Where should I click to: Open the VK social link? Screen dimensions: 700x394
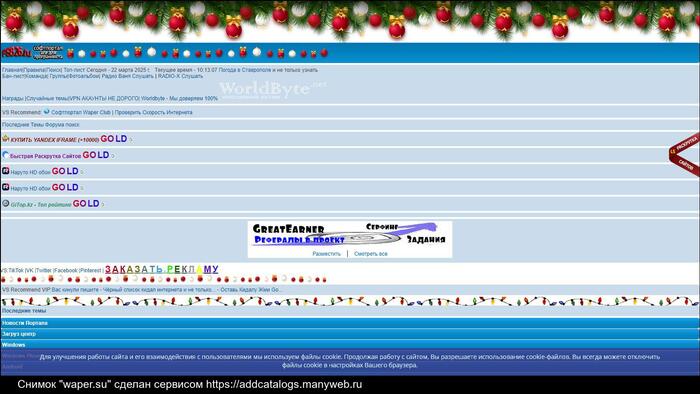pos(29,270)
